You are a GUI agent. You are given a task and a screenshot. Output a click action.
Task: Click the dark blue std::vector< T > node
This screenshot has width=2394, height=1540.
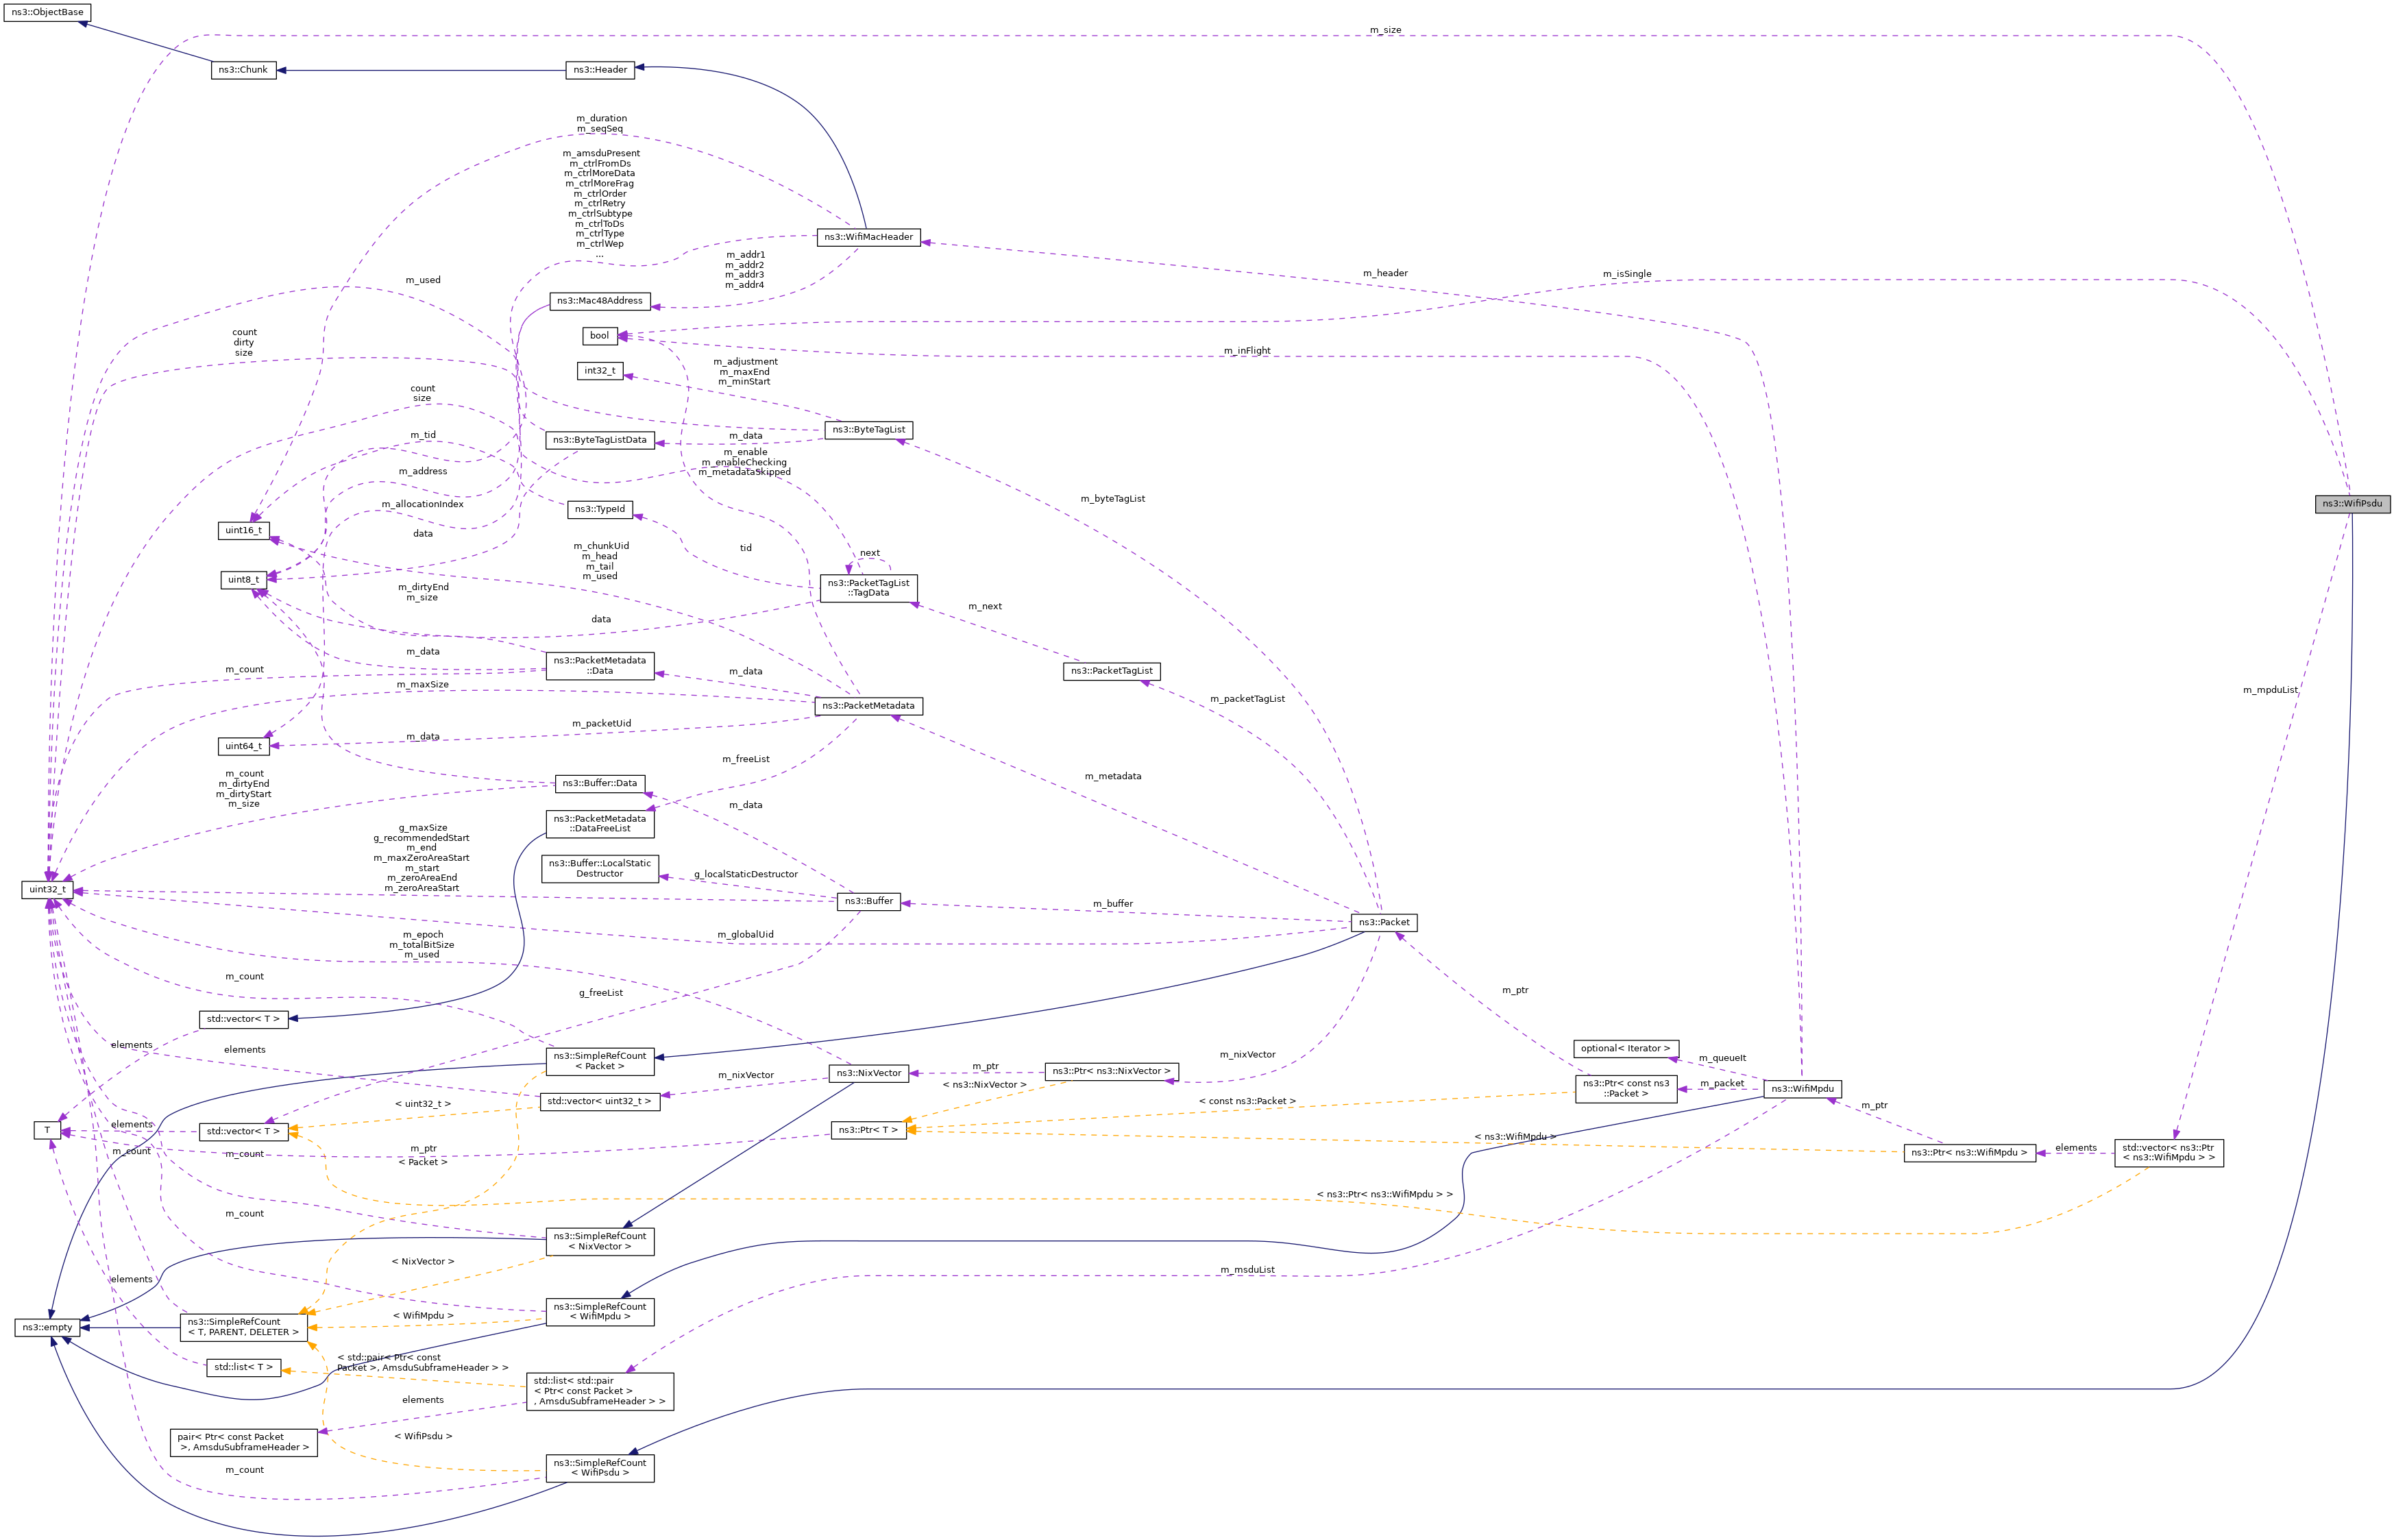click(x=243, y=1019)
